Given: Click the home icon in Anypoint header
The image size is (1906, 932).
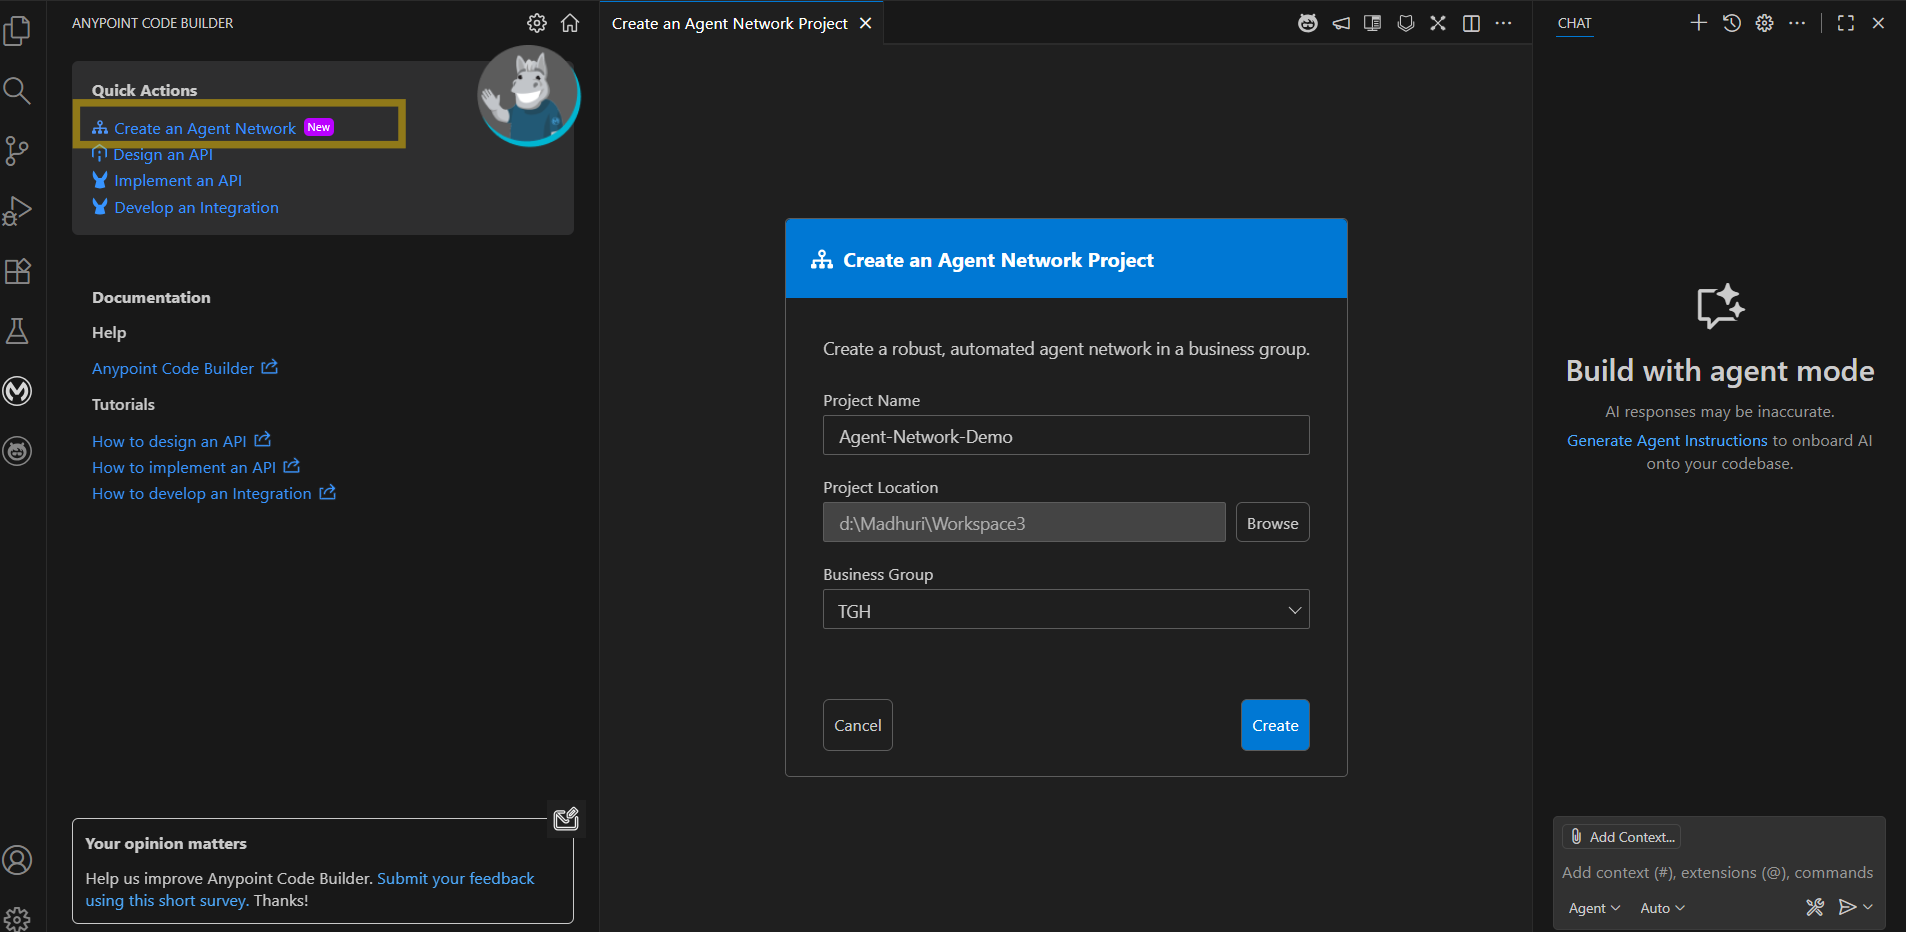Looking at the screenshot, I should [x=570, y=23].
